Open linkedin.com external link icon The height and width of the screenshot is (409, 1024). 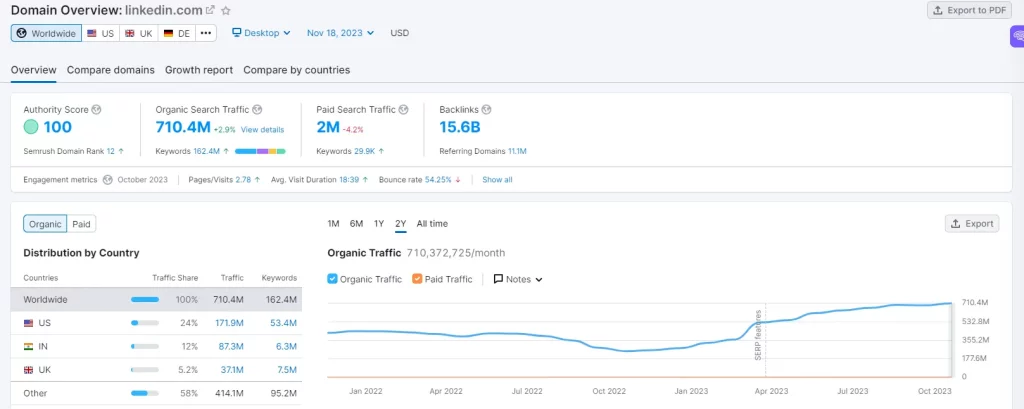(x=210, y=10)
